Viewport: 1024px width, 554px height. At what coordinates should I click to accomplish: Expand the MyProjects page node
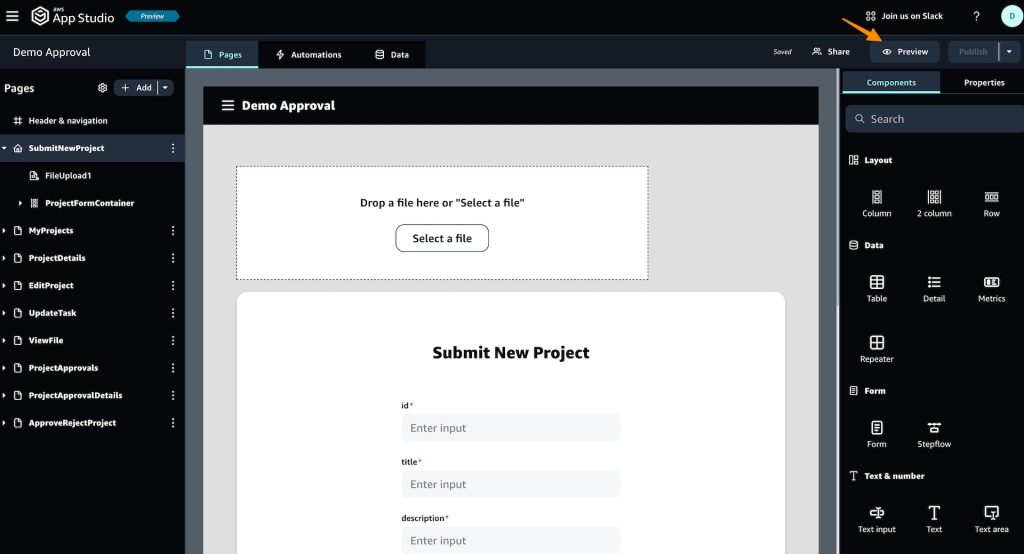tap(5, 231)
